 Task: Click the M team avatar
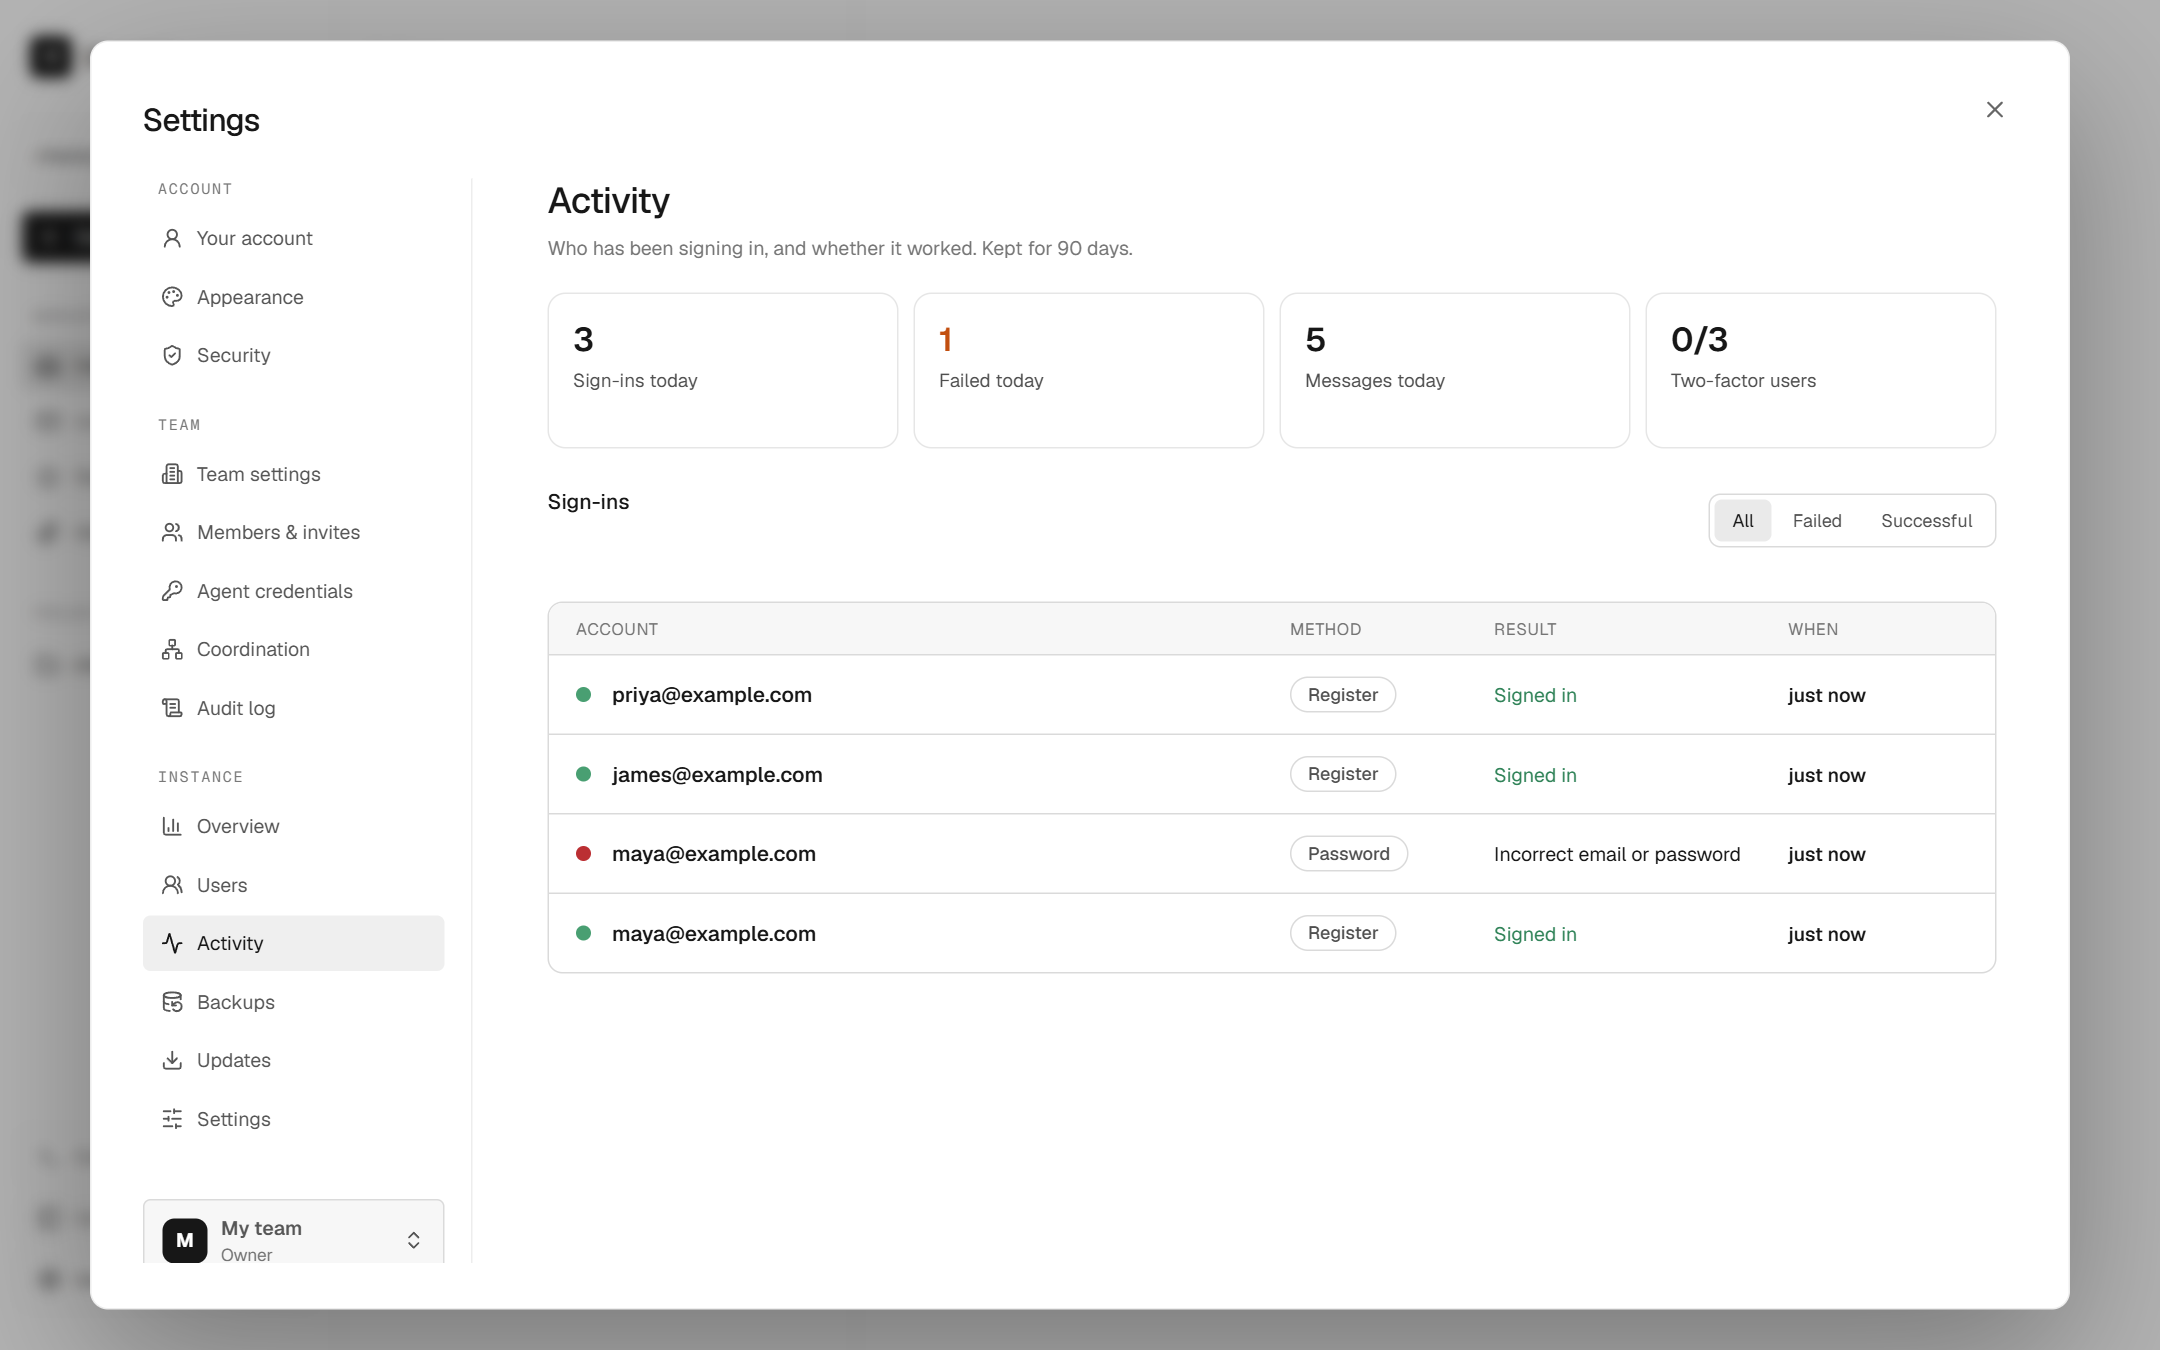(185, 1240)
